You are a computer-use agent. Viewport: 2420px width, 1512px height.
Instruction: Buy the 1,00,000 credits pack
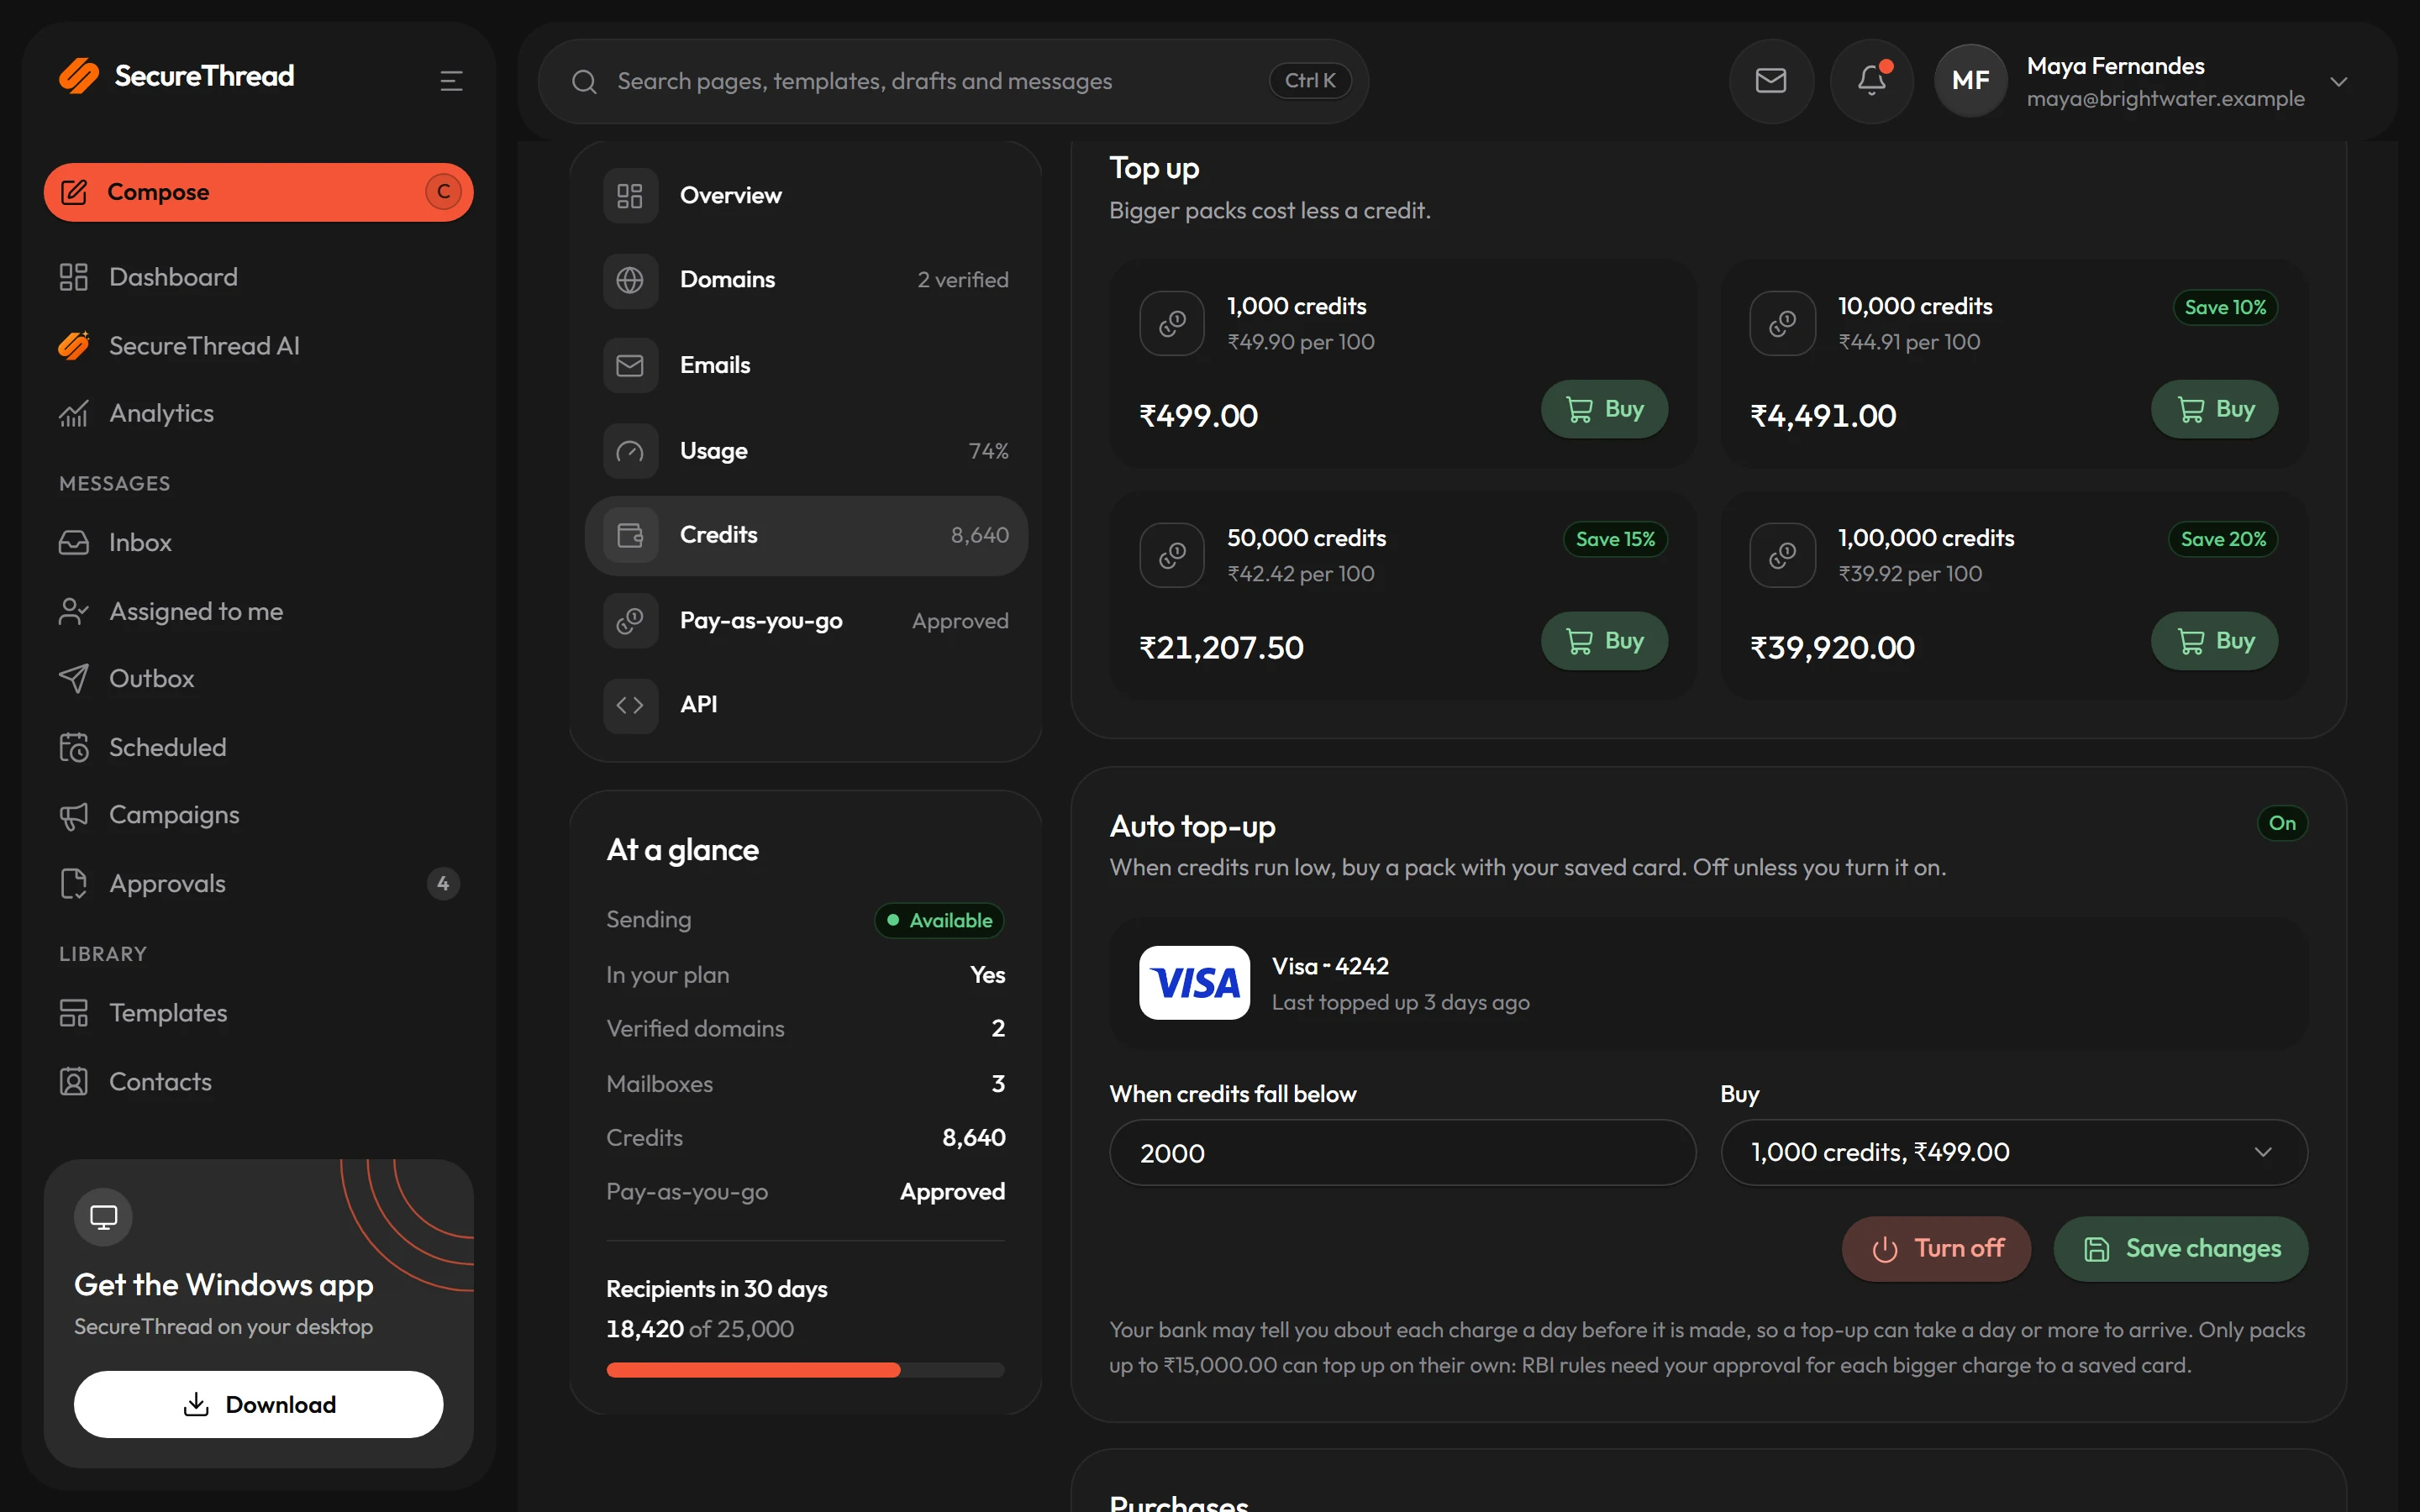[x=2214, y=641]
